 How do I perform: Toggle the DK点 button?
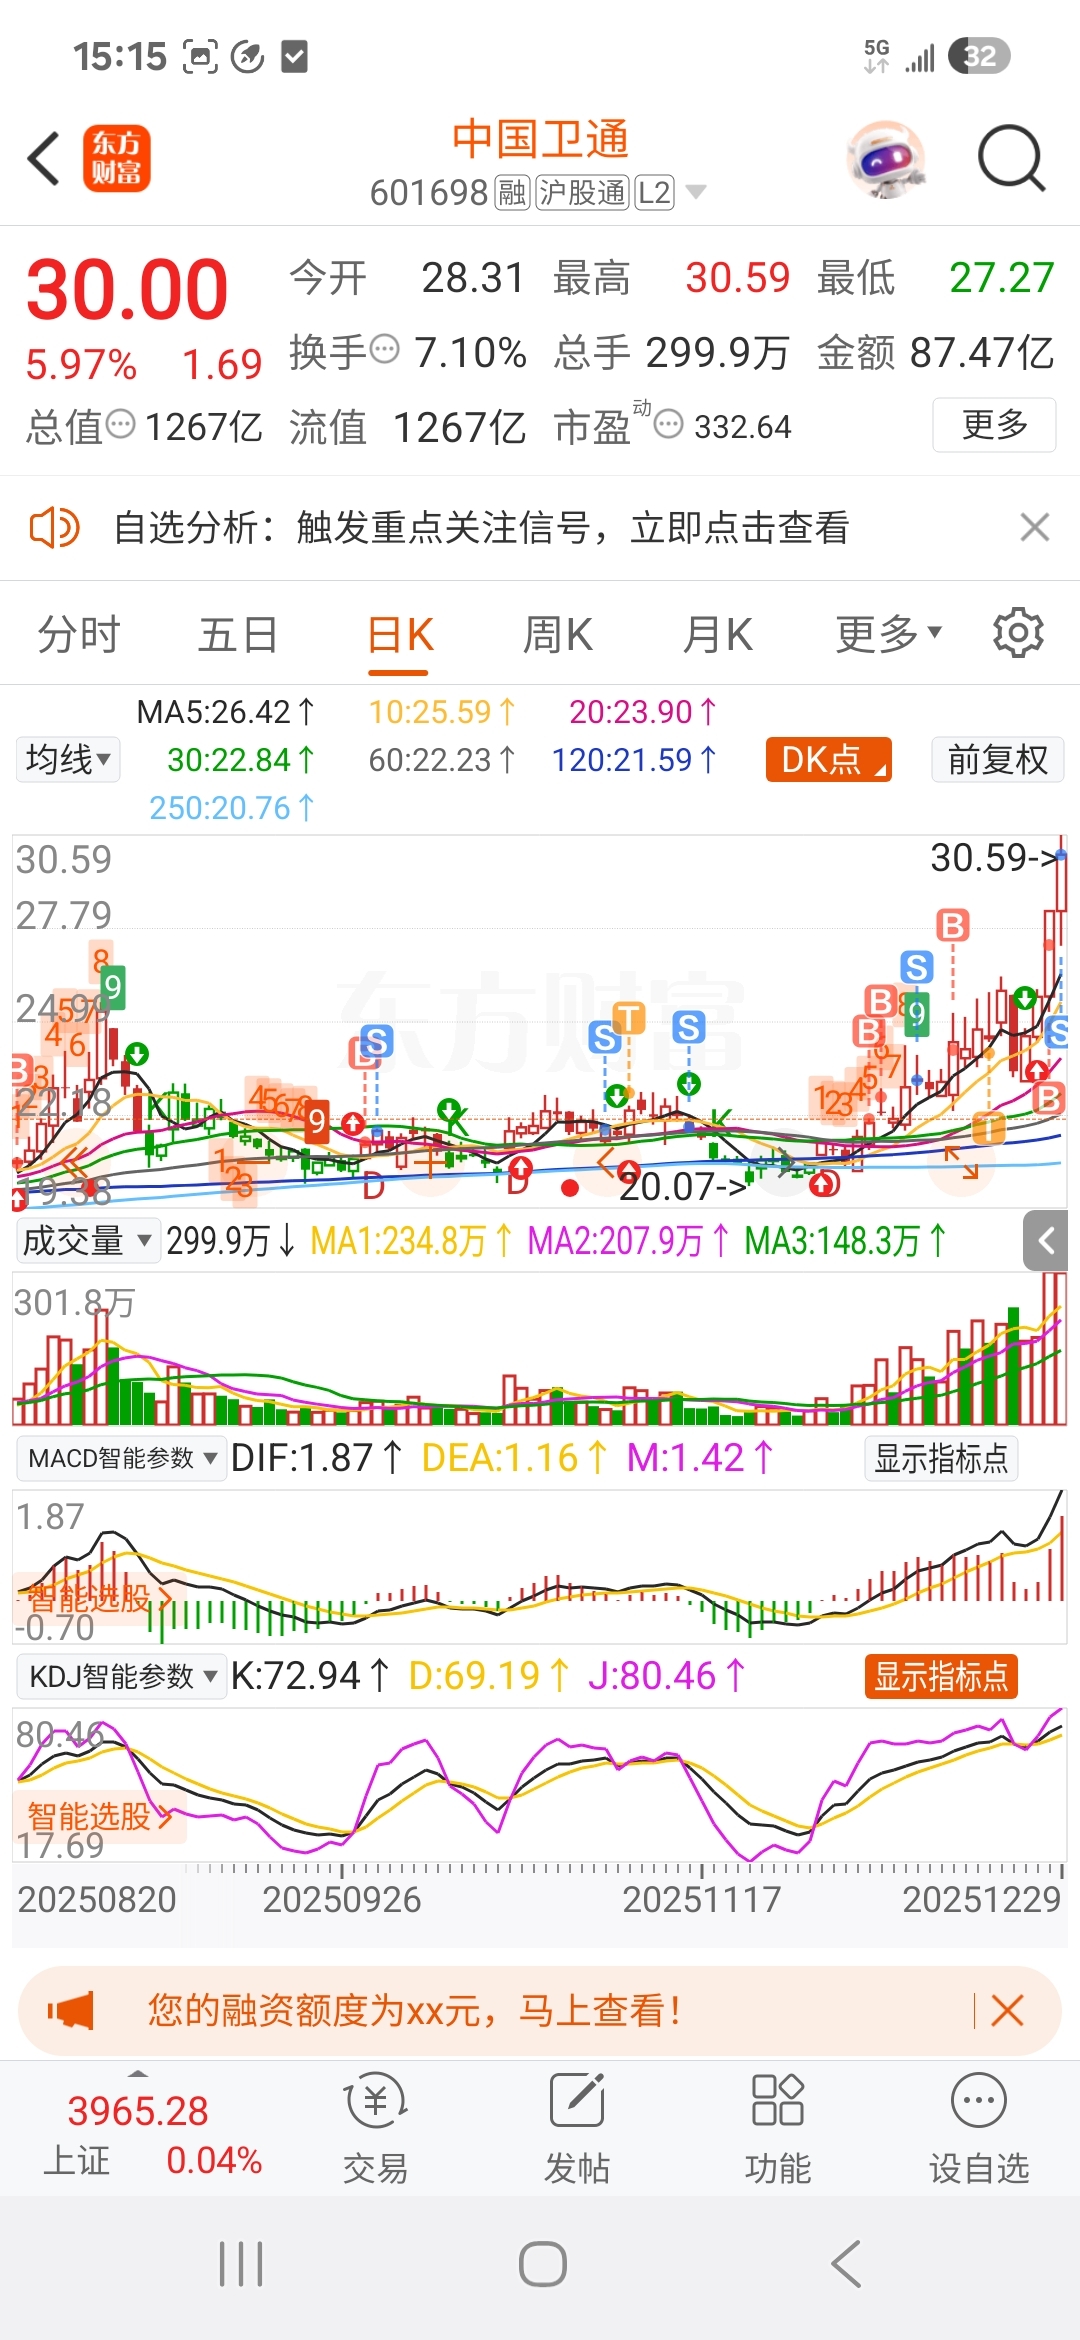[x=828, y=759]
